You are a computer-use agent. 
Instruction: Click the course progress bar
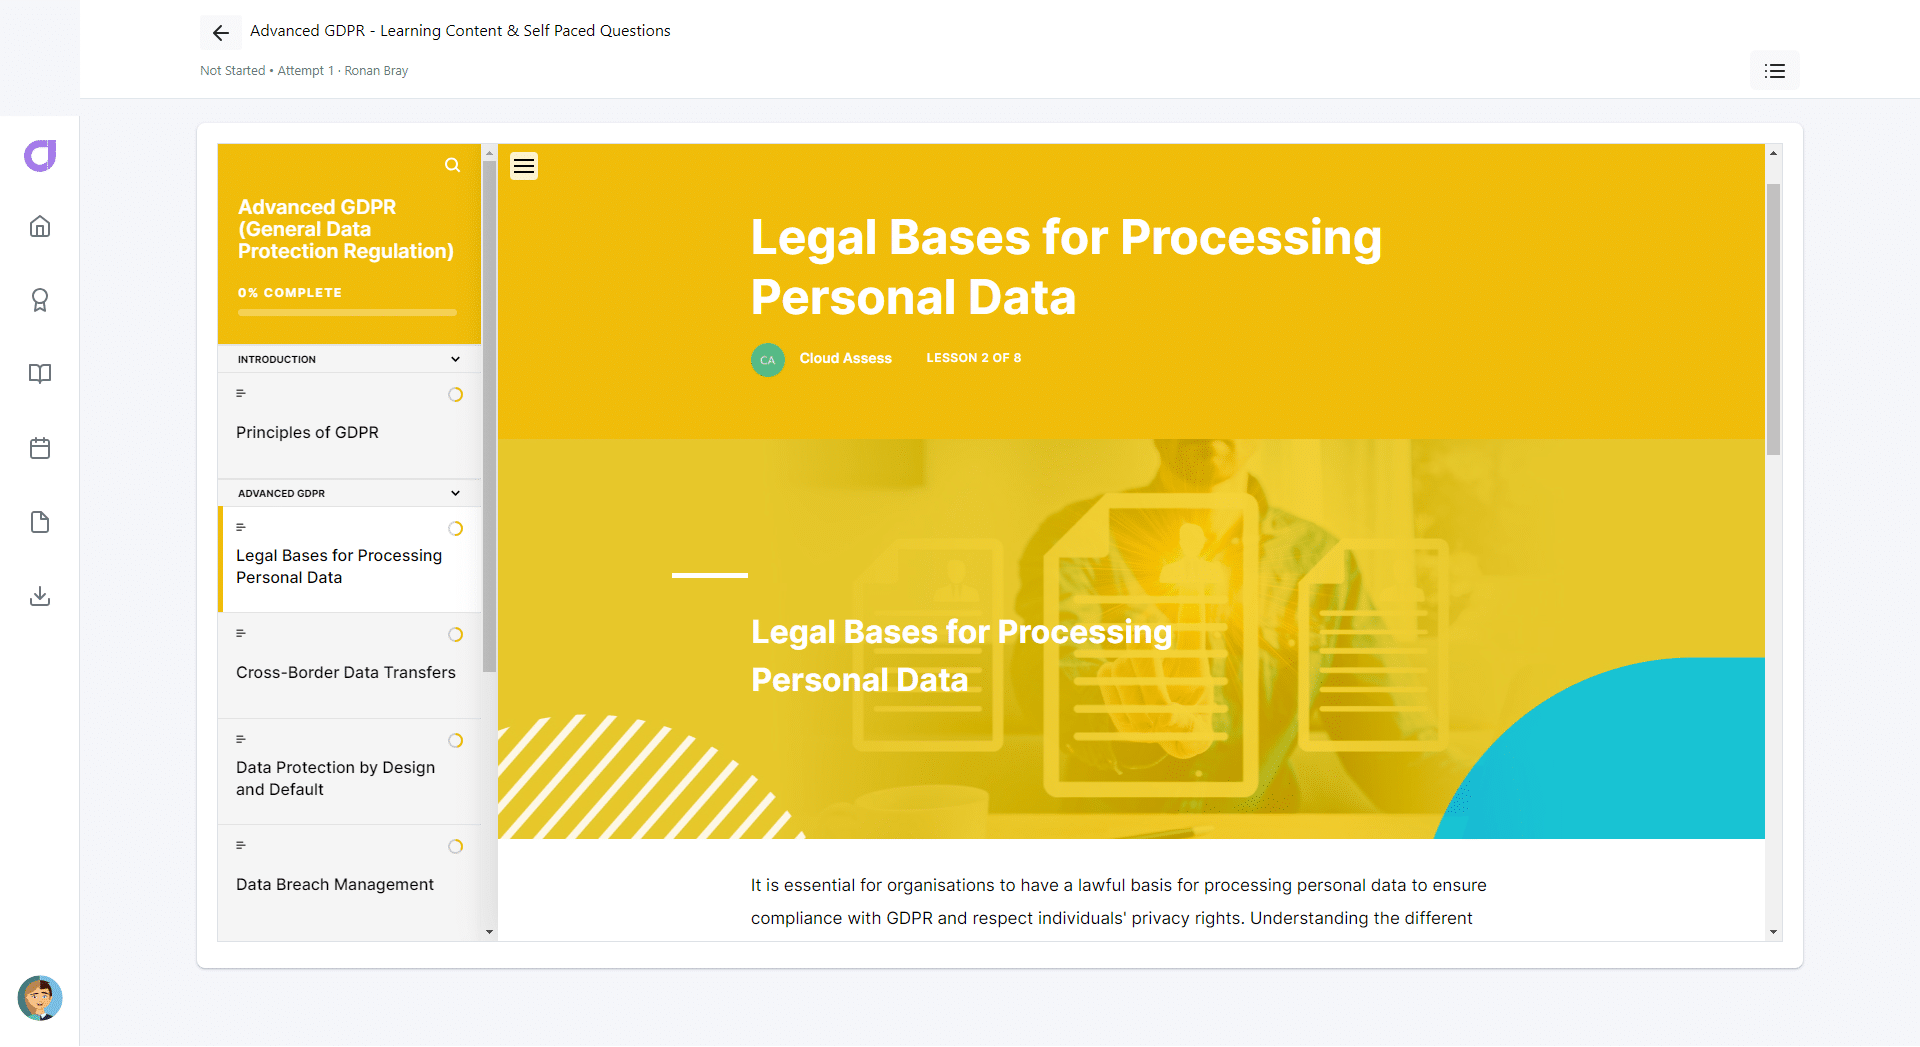[x=347, y=312]
